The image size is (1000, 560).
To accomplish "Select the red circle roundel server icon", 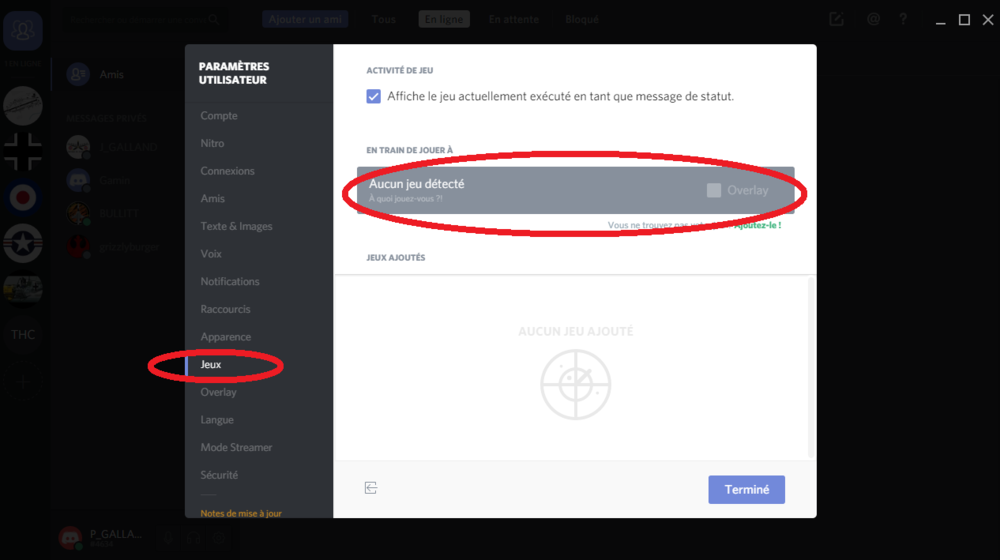I will (x=23, y=198).
